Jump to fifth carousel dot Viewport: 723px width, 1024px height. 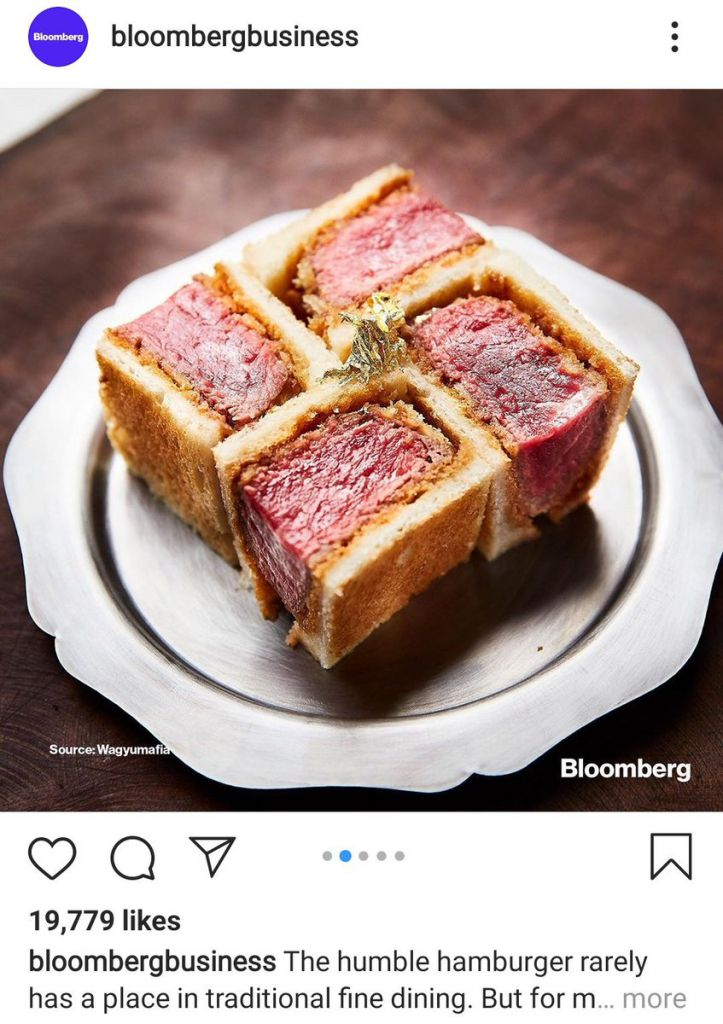[400, 856]
